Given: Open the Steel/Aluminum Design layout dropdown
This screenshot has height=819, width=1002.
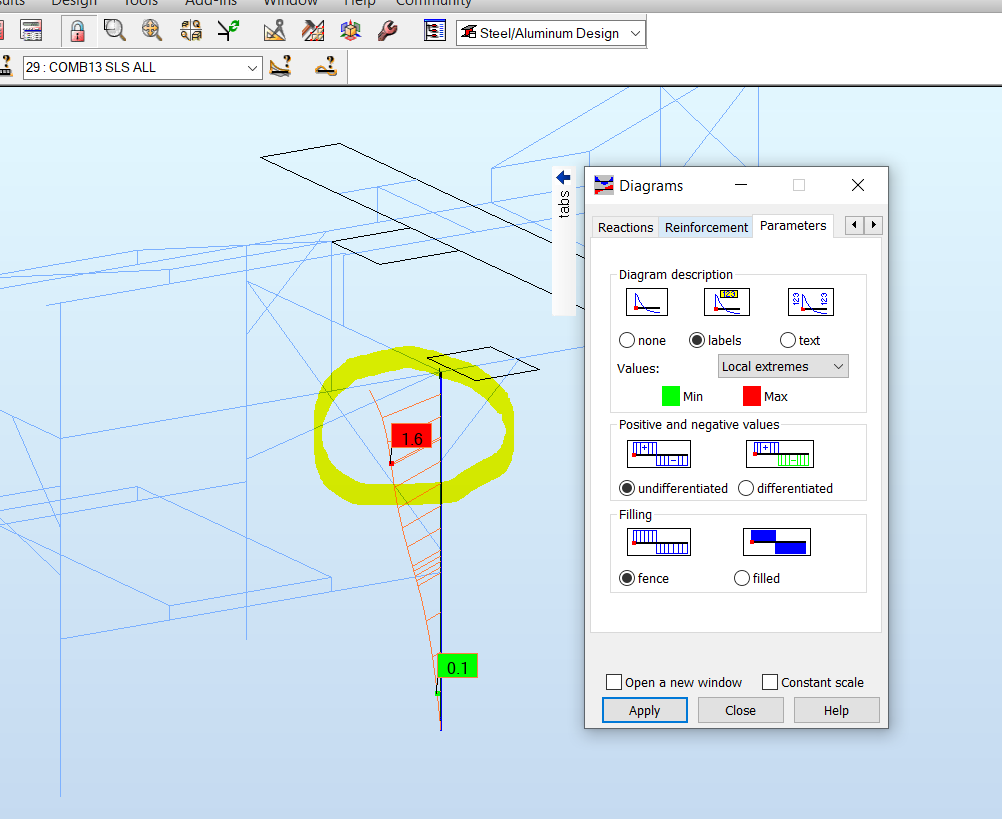Looking at the screenshot, I should pos(551,33).
